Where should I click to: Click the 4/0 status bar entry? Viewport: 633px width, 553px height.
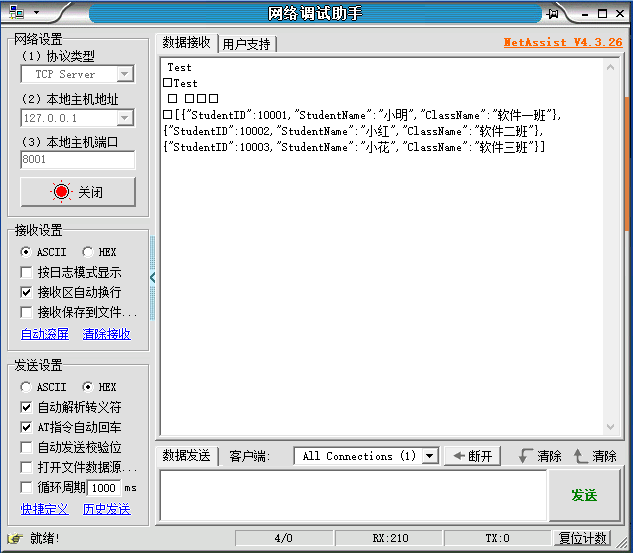pos(283,538)
